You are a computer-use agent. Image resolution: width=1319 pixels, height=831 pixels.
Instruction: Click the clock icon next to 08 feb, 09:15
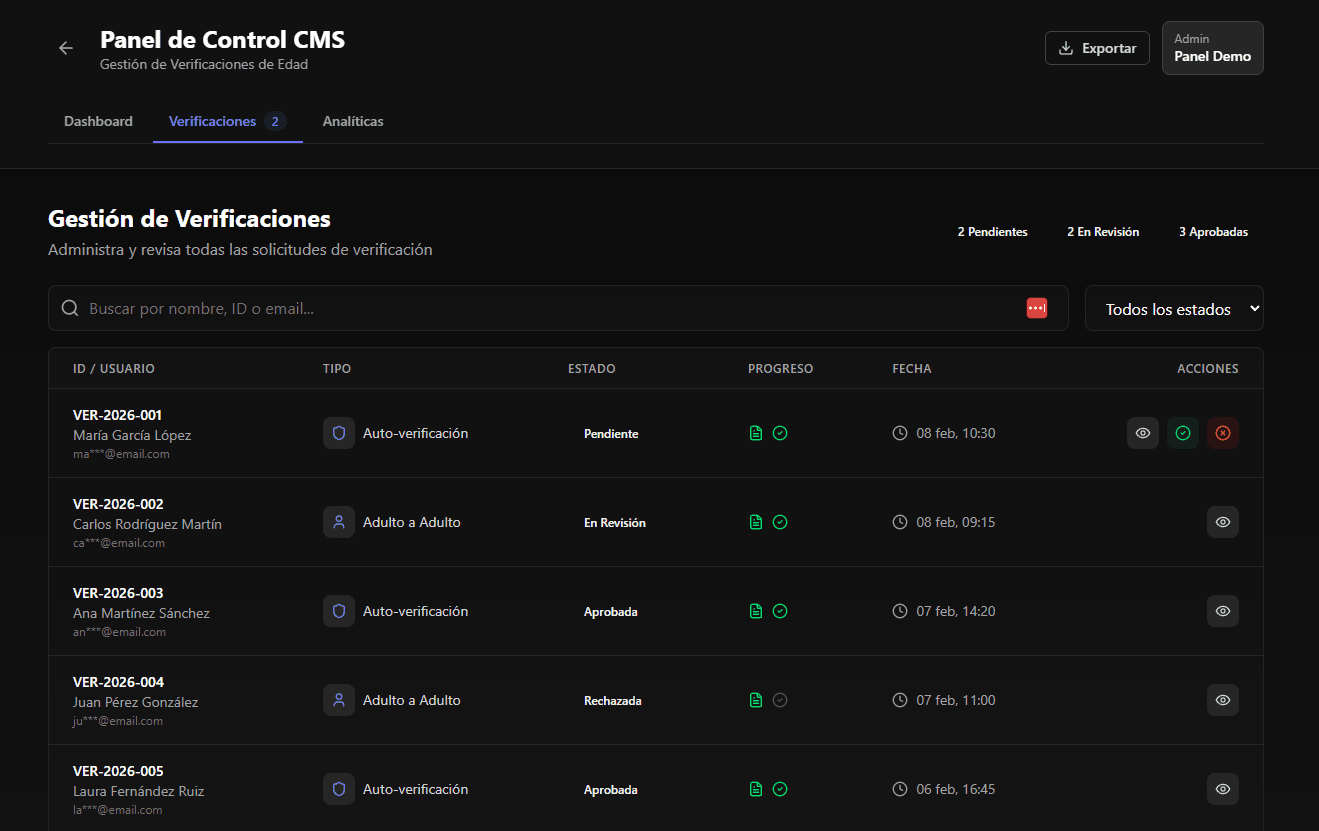click(x=900, y=522)
